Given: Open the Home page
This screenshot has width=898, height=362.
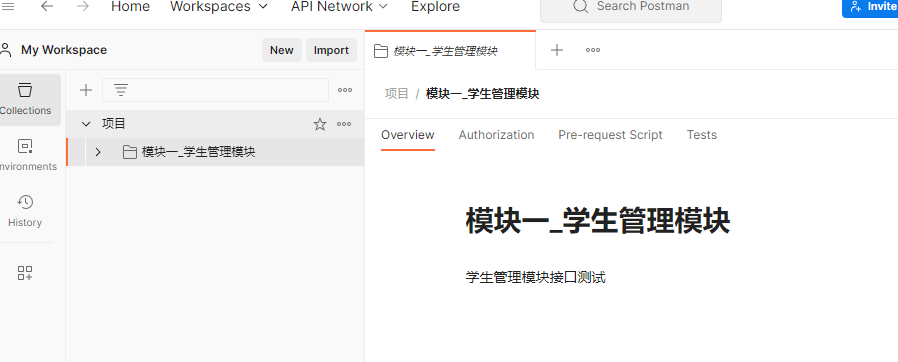Looking at the screenshot, I should [131, 7].
